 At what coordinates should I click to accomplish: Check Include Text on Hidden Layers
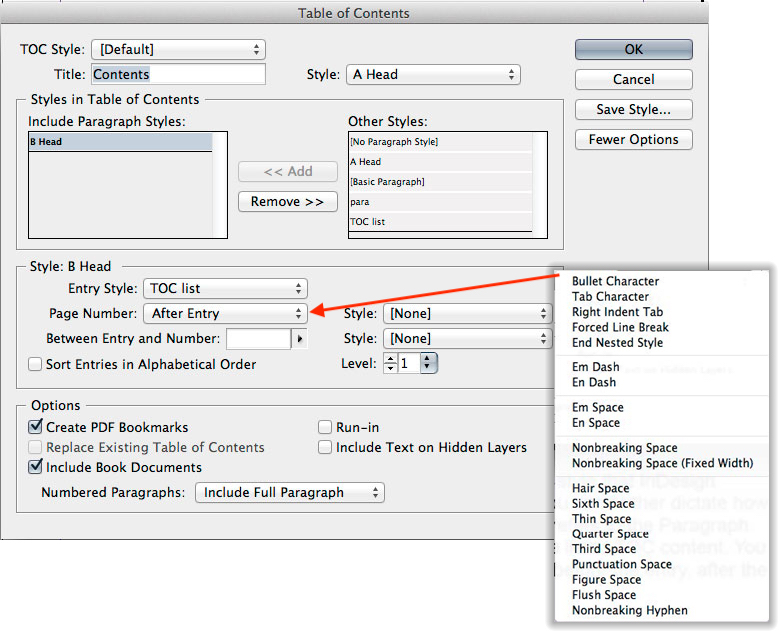pyautogui.click(x=325, y=447)
